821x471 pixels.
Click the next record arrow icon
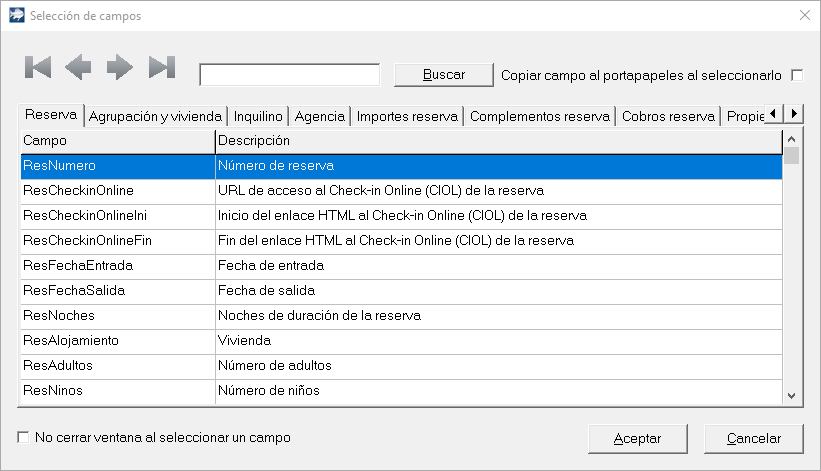click(x=120, y=67)
